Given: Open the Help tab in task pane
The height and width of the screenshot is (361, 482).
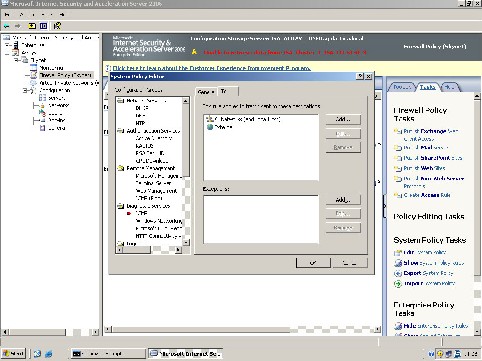Looking at the screenshot, I should coord(450,87).
